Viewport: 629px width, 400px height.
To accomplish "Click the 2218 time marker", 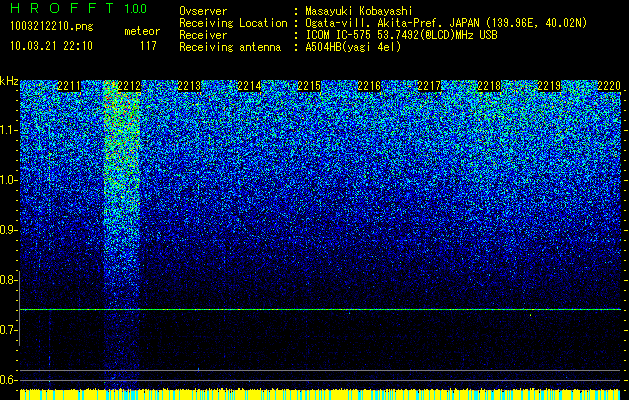I will coord(489,86).
